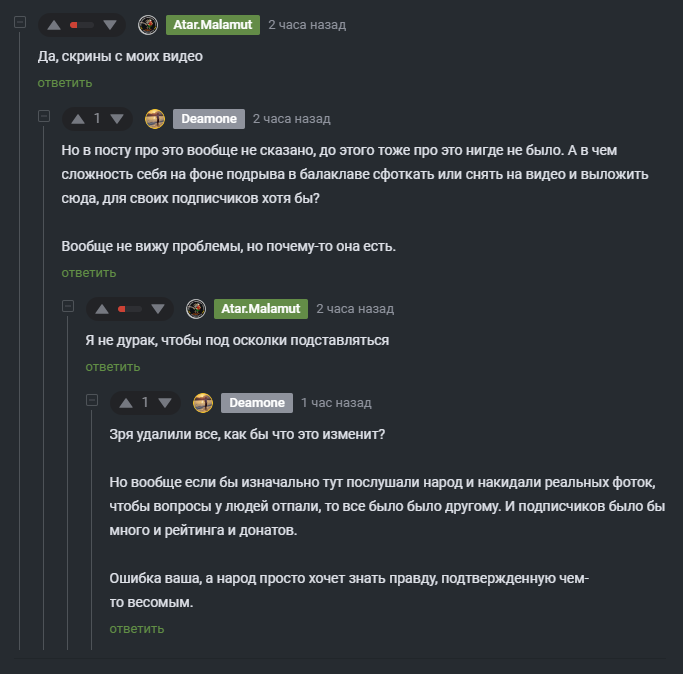Collapse the 'Я не дурак' reply branch
683x674 pixels.
point(68,306)
